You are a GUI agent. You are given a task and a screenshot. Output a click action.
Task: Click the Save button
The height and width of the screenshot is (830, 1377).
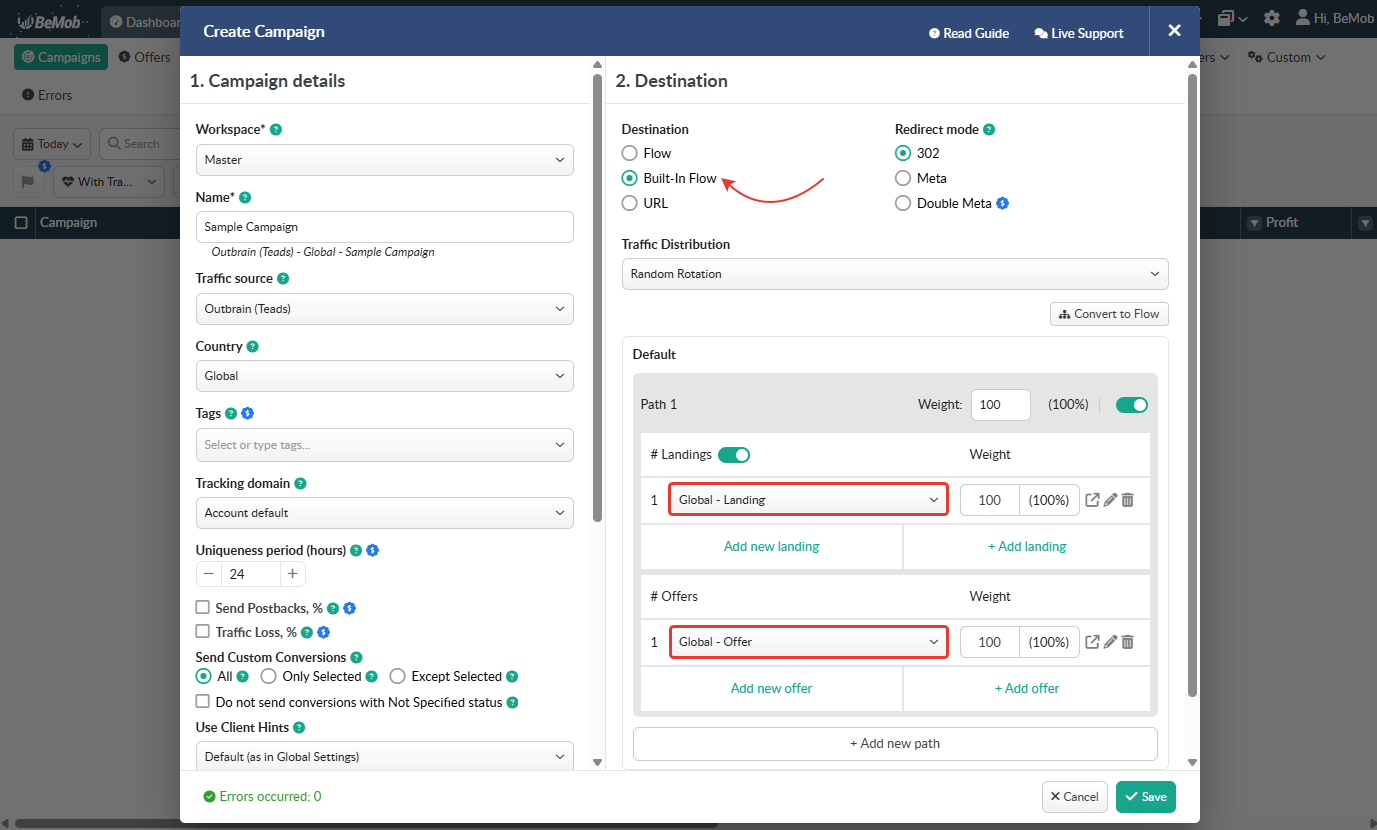click(x=1145, y=797)
